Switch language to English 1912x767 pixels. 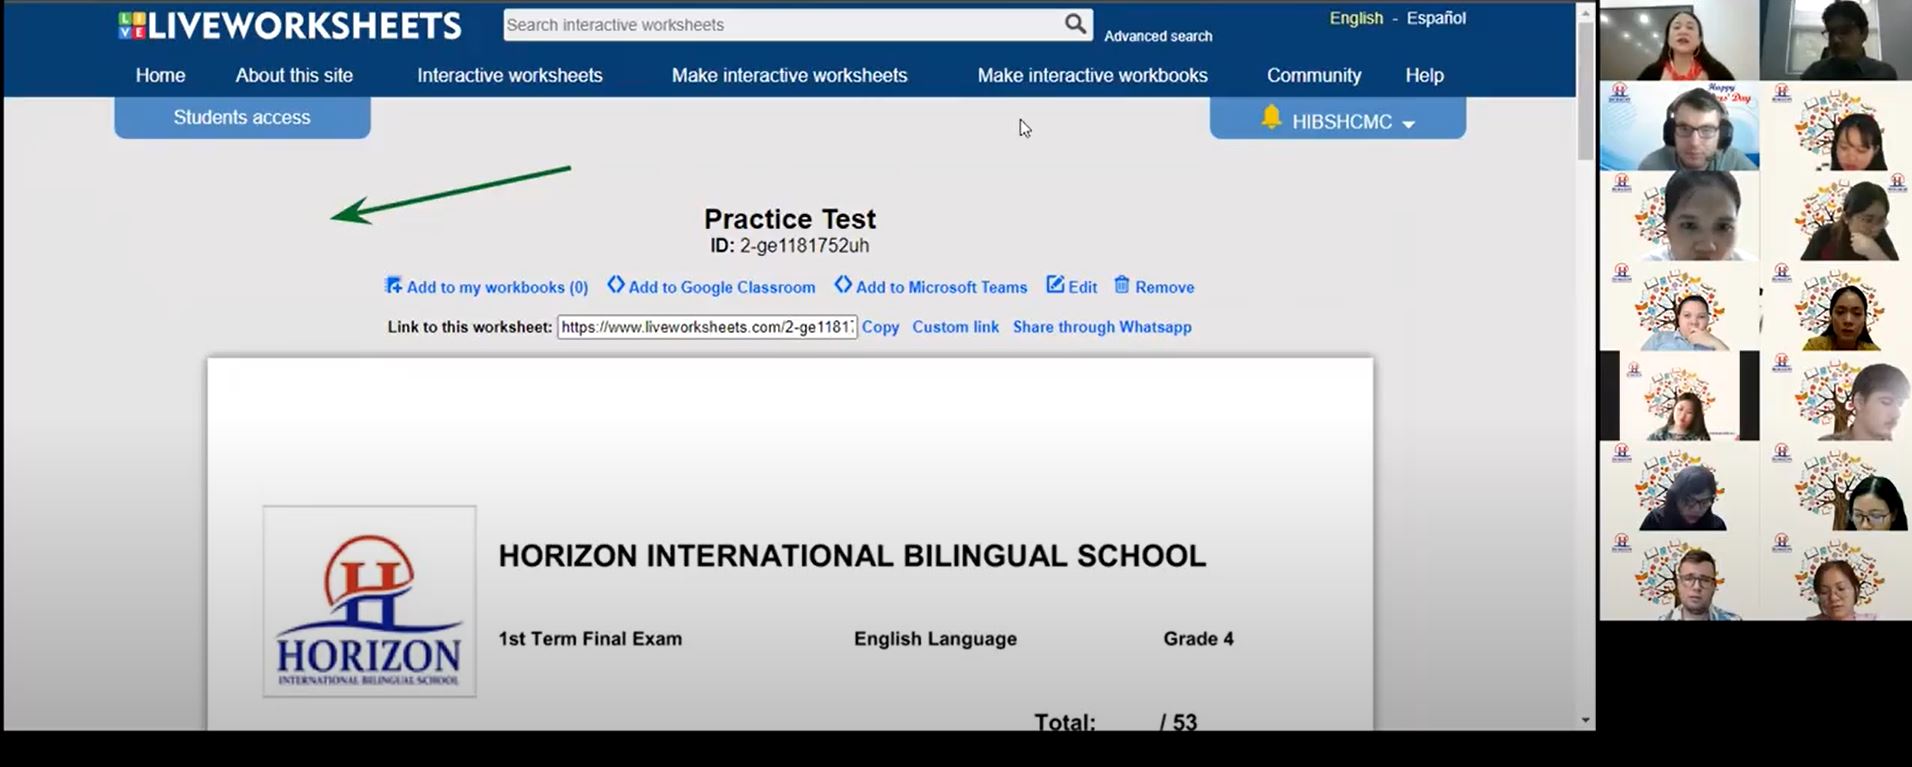point(1356,18)
